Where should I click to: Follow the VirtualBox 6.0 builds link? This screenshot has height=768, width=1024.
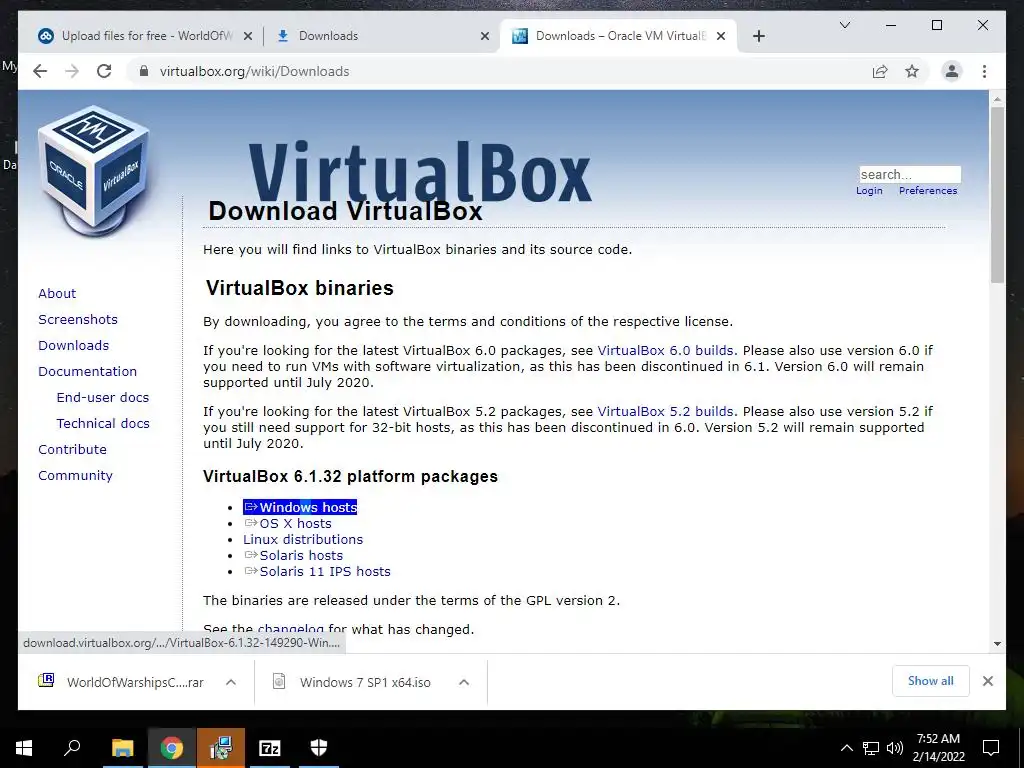click(665, 350)
